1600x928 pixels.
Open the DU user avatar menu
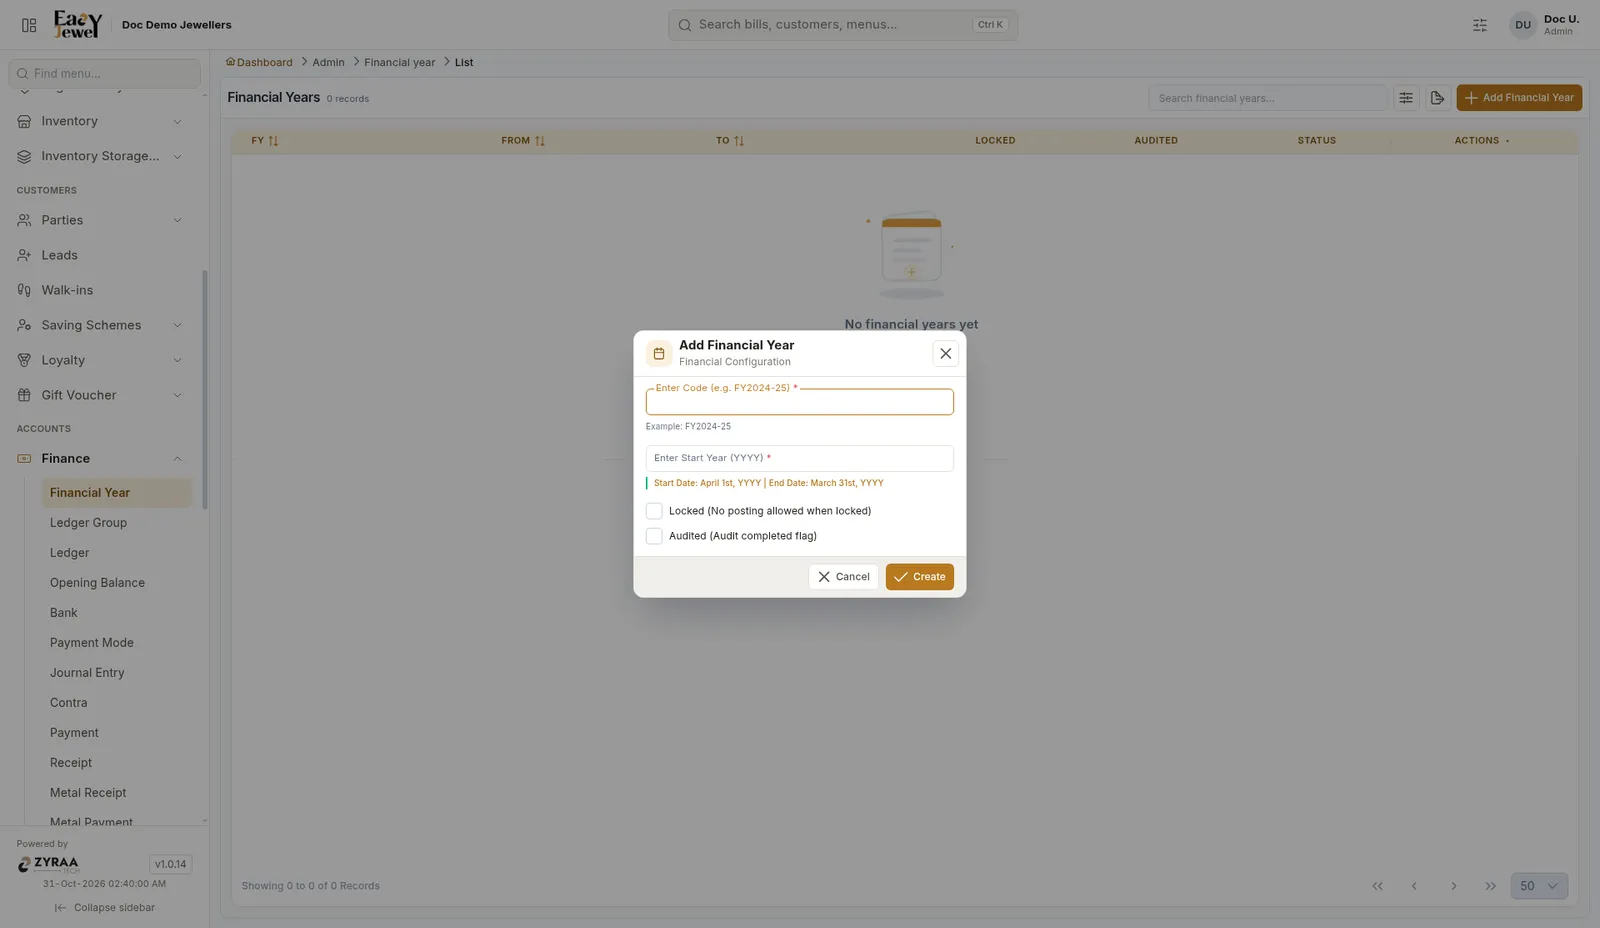coord(1523,25)
